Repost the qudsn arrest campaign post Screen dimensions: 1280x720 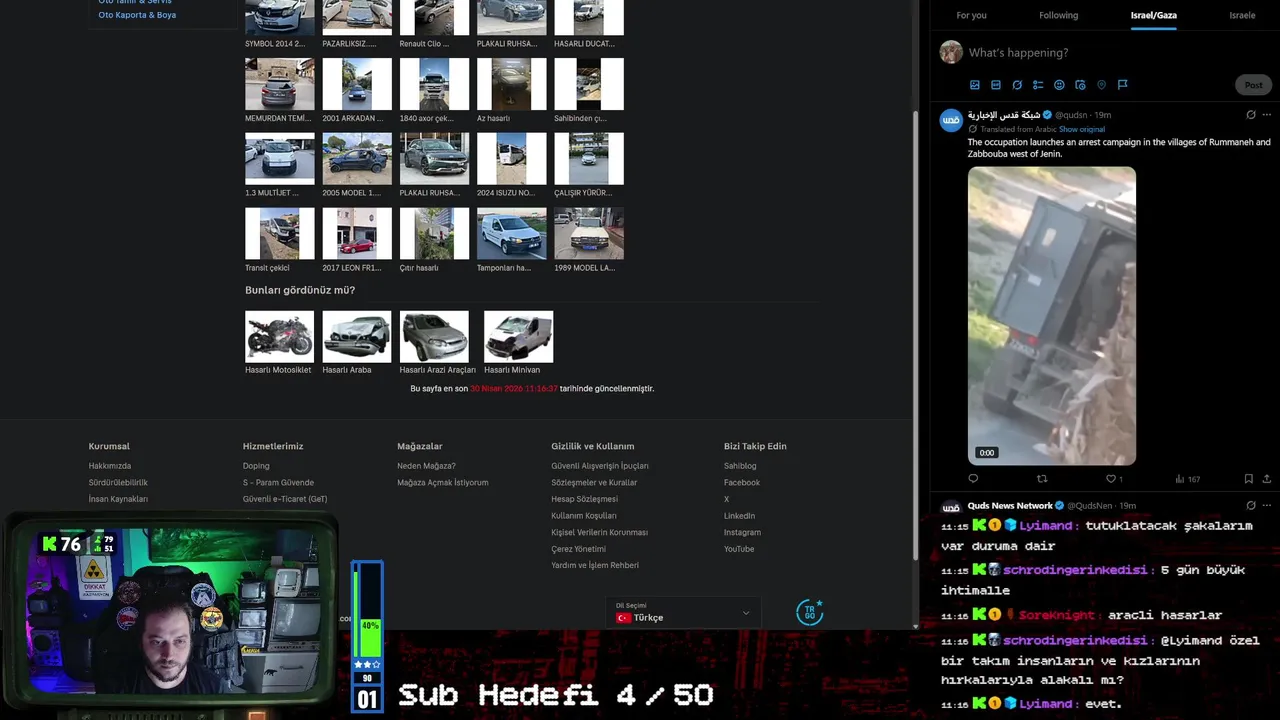click(1042, 479)
